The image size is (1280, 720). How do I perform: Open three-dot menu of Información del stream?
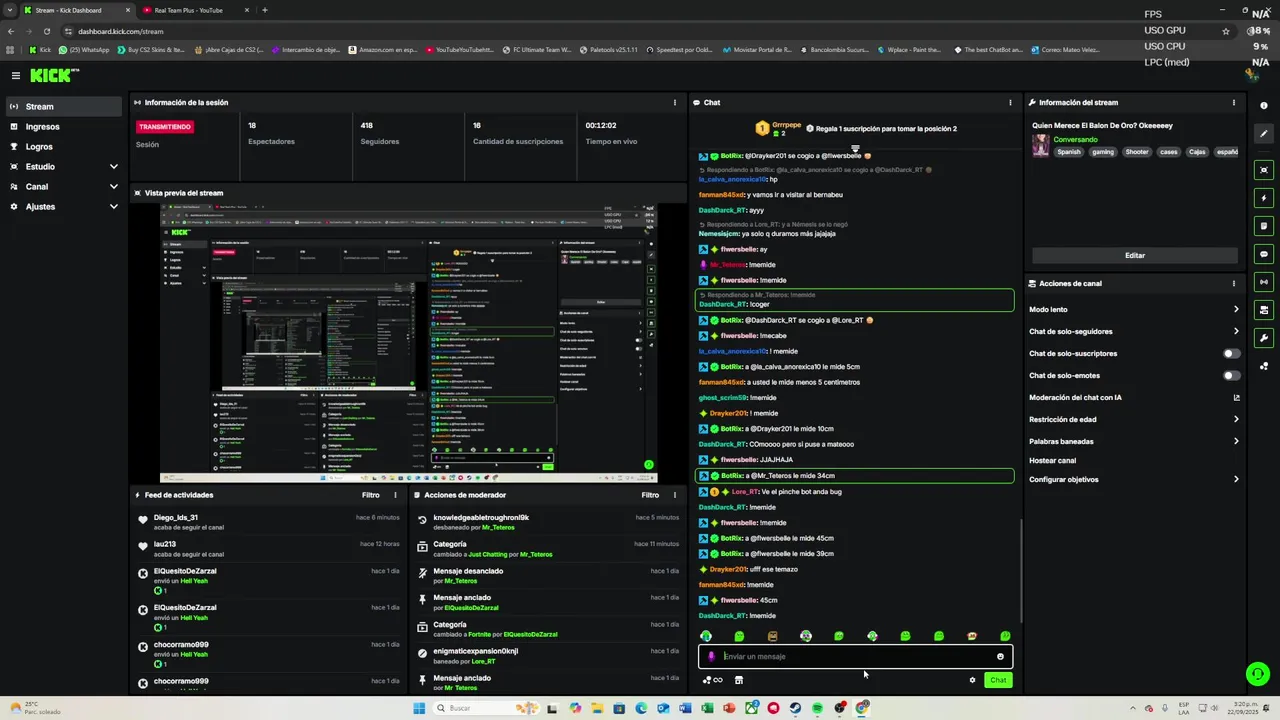point(1233,102)
